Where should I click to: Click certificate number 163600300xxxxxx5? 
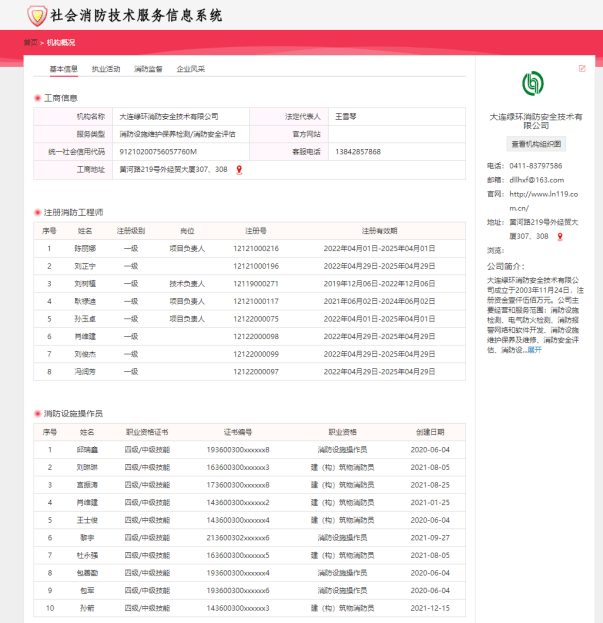(x=238, y=555)
